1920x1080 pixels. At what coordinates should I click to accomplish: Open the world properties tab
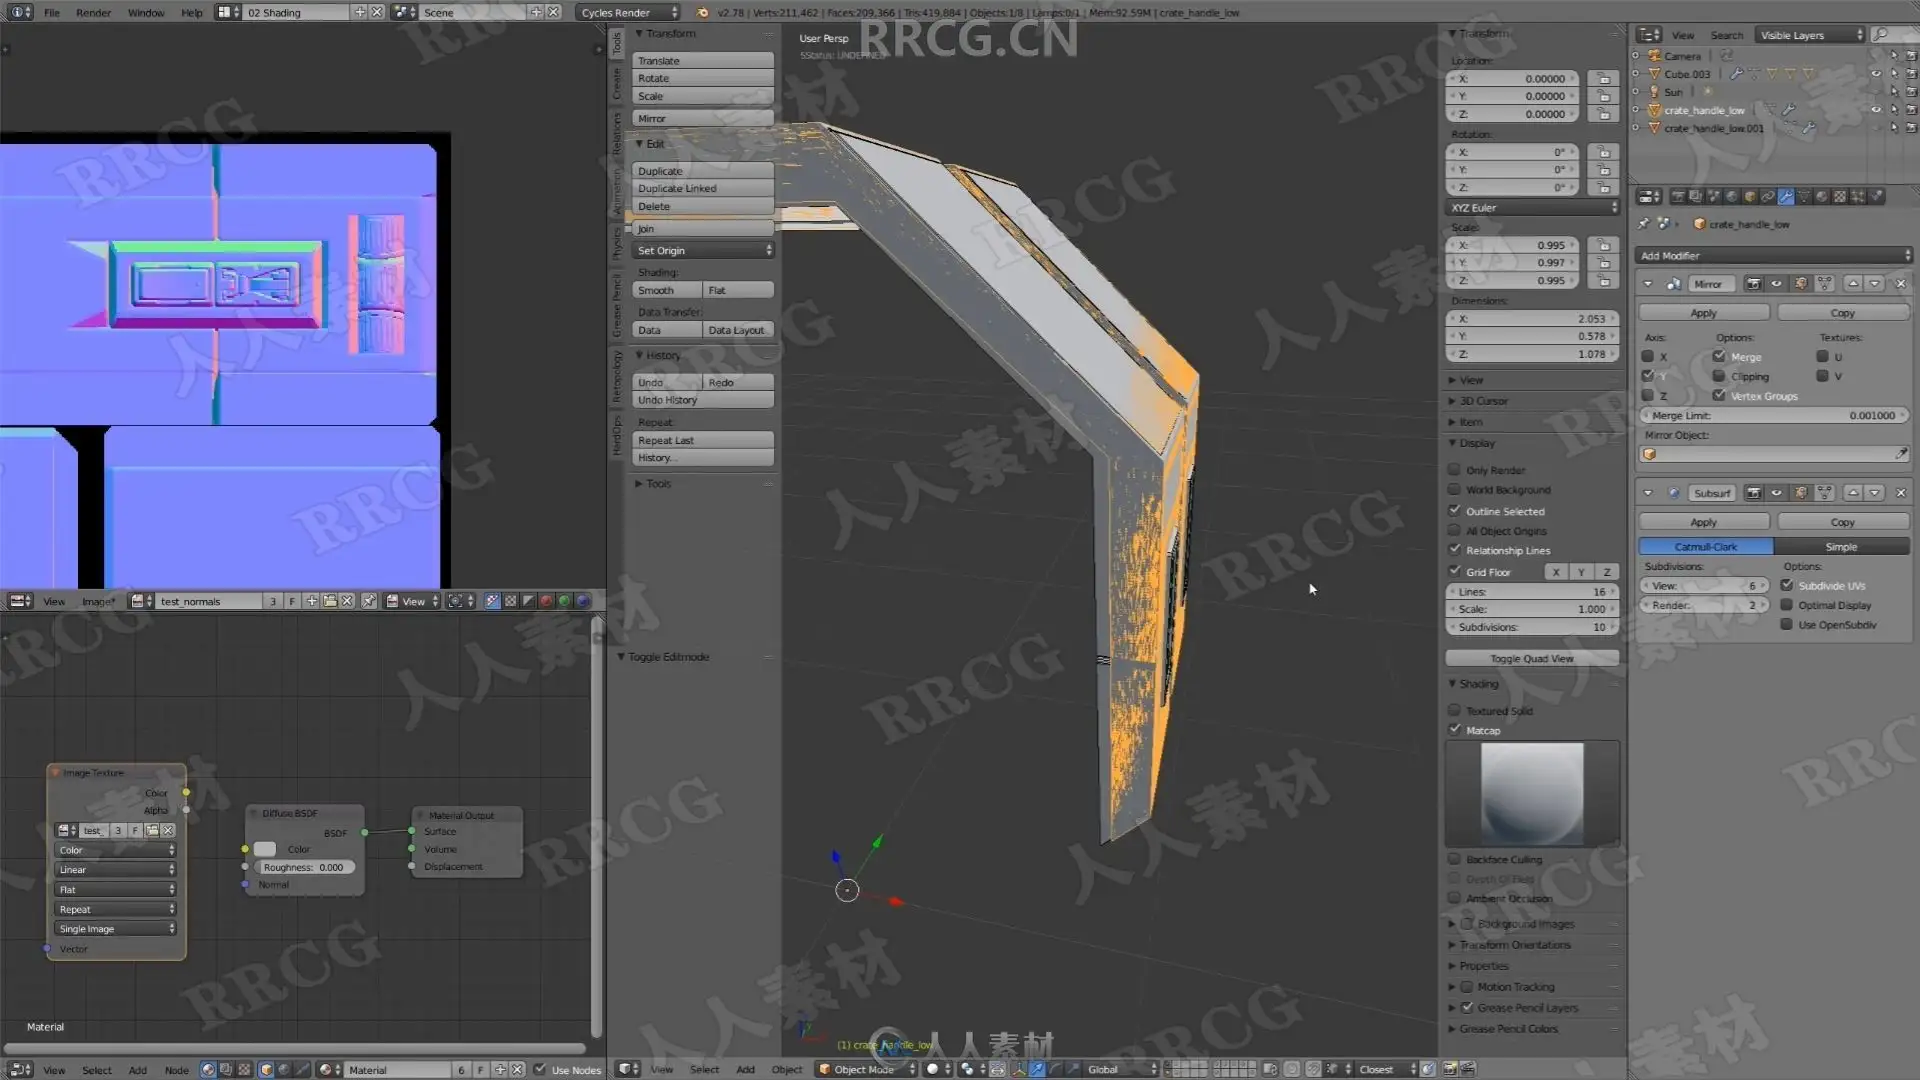coord(1732,196)
